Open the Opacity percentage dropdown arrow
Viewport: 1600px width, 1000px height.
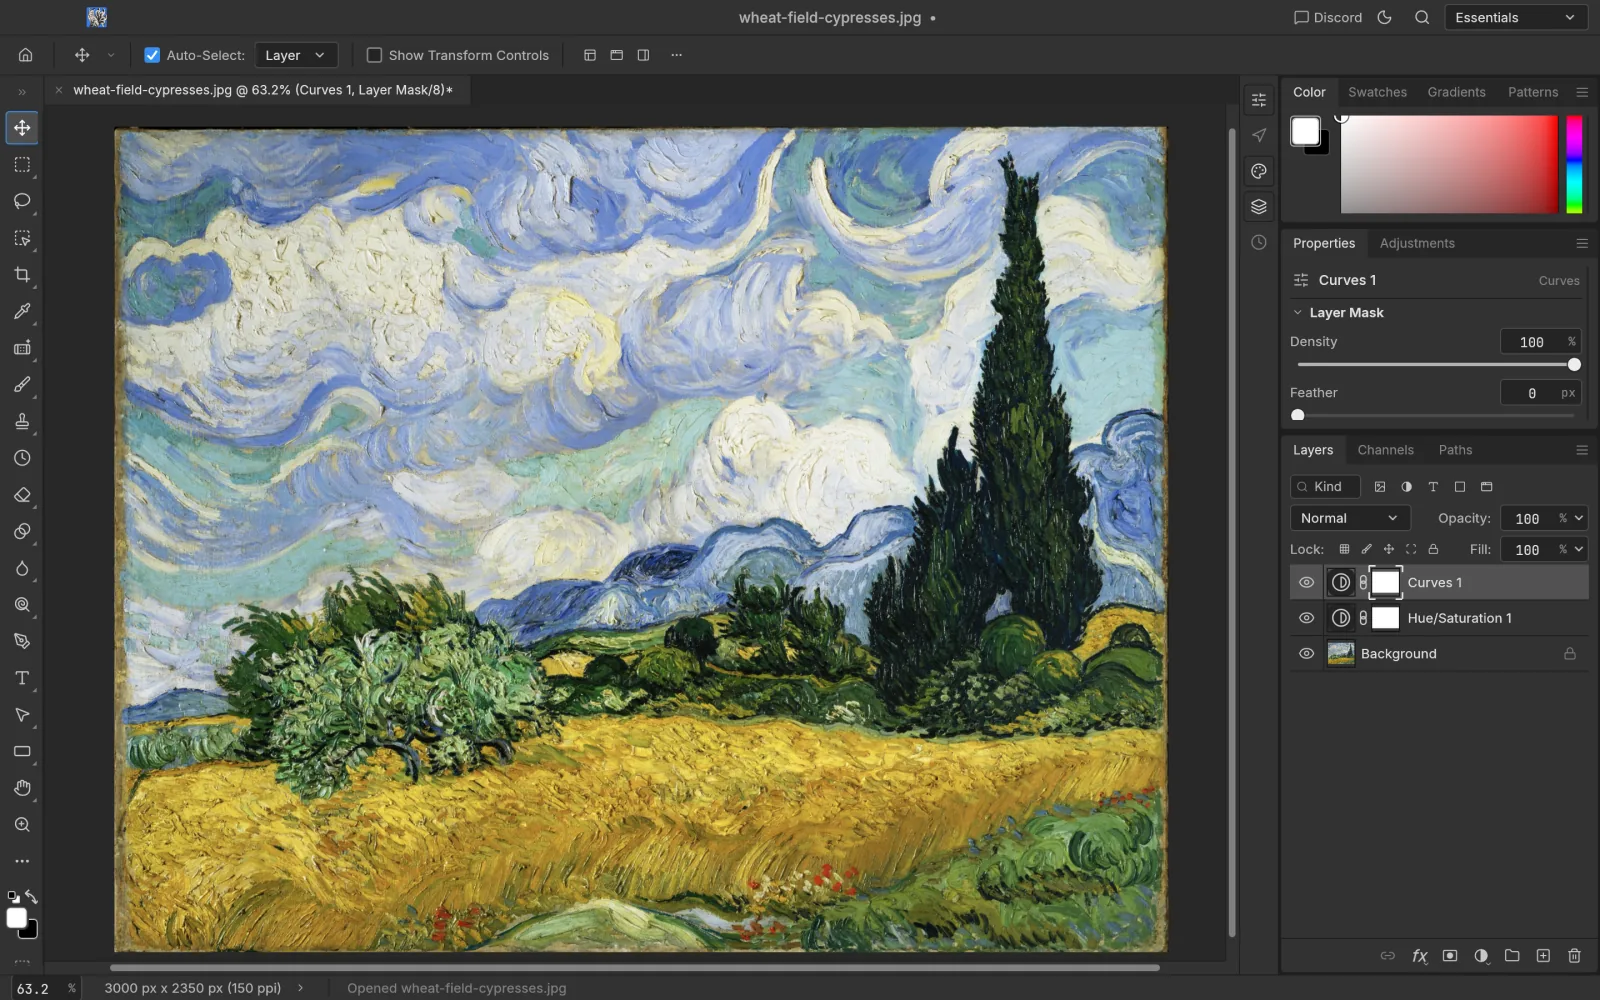click(1579, 518)
